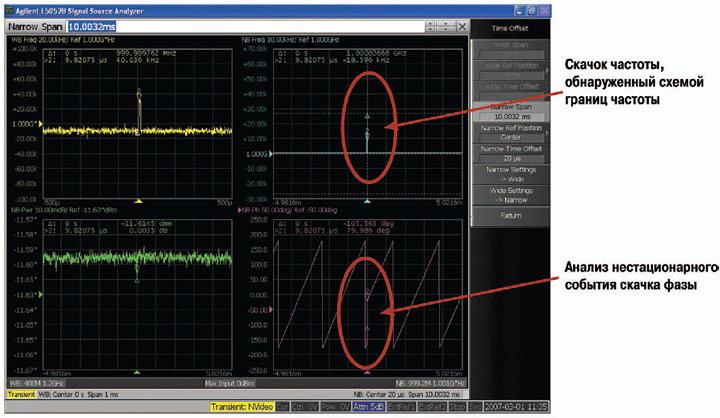Click the Max Input 0dBm label
This screenshot has height=418, width=720.
tap(230, 383)
